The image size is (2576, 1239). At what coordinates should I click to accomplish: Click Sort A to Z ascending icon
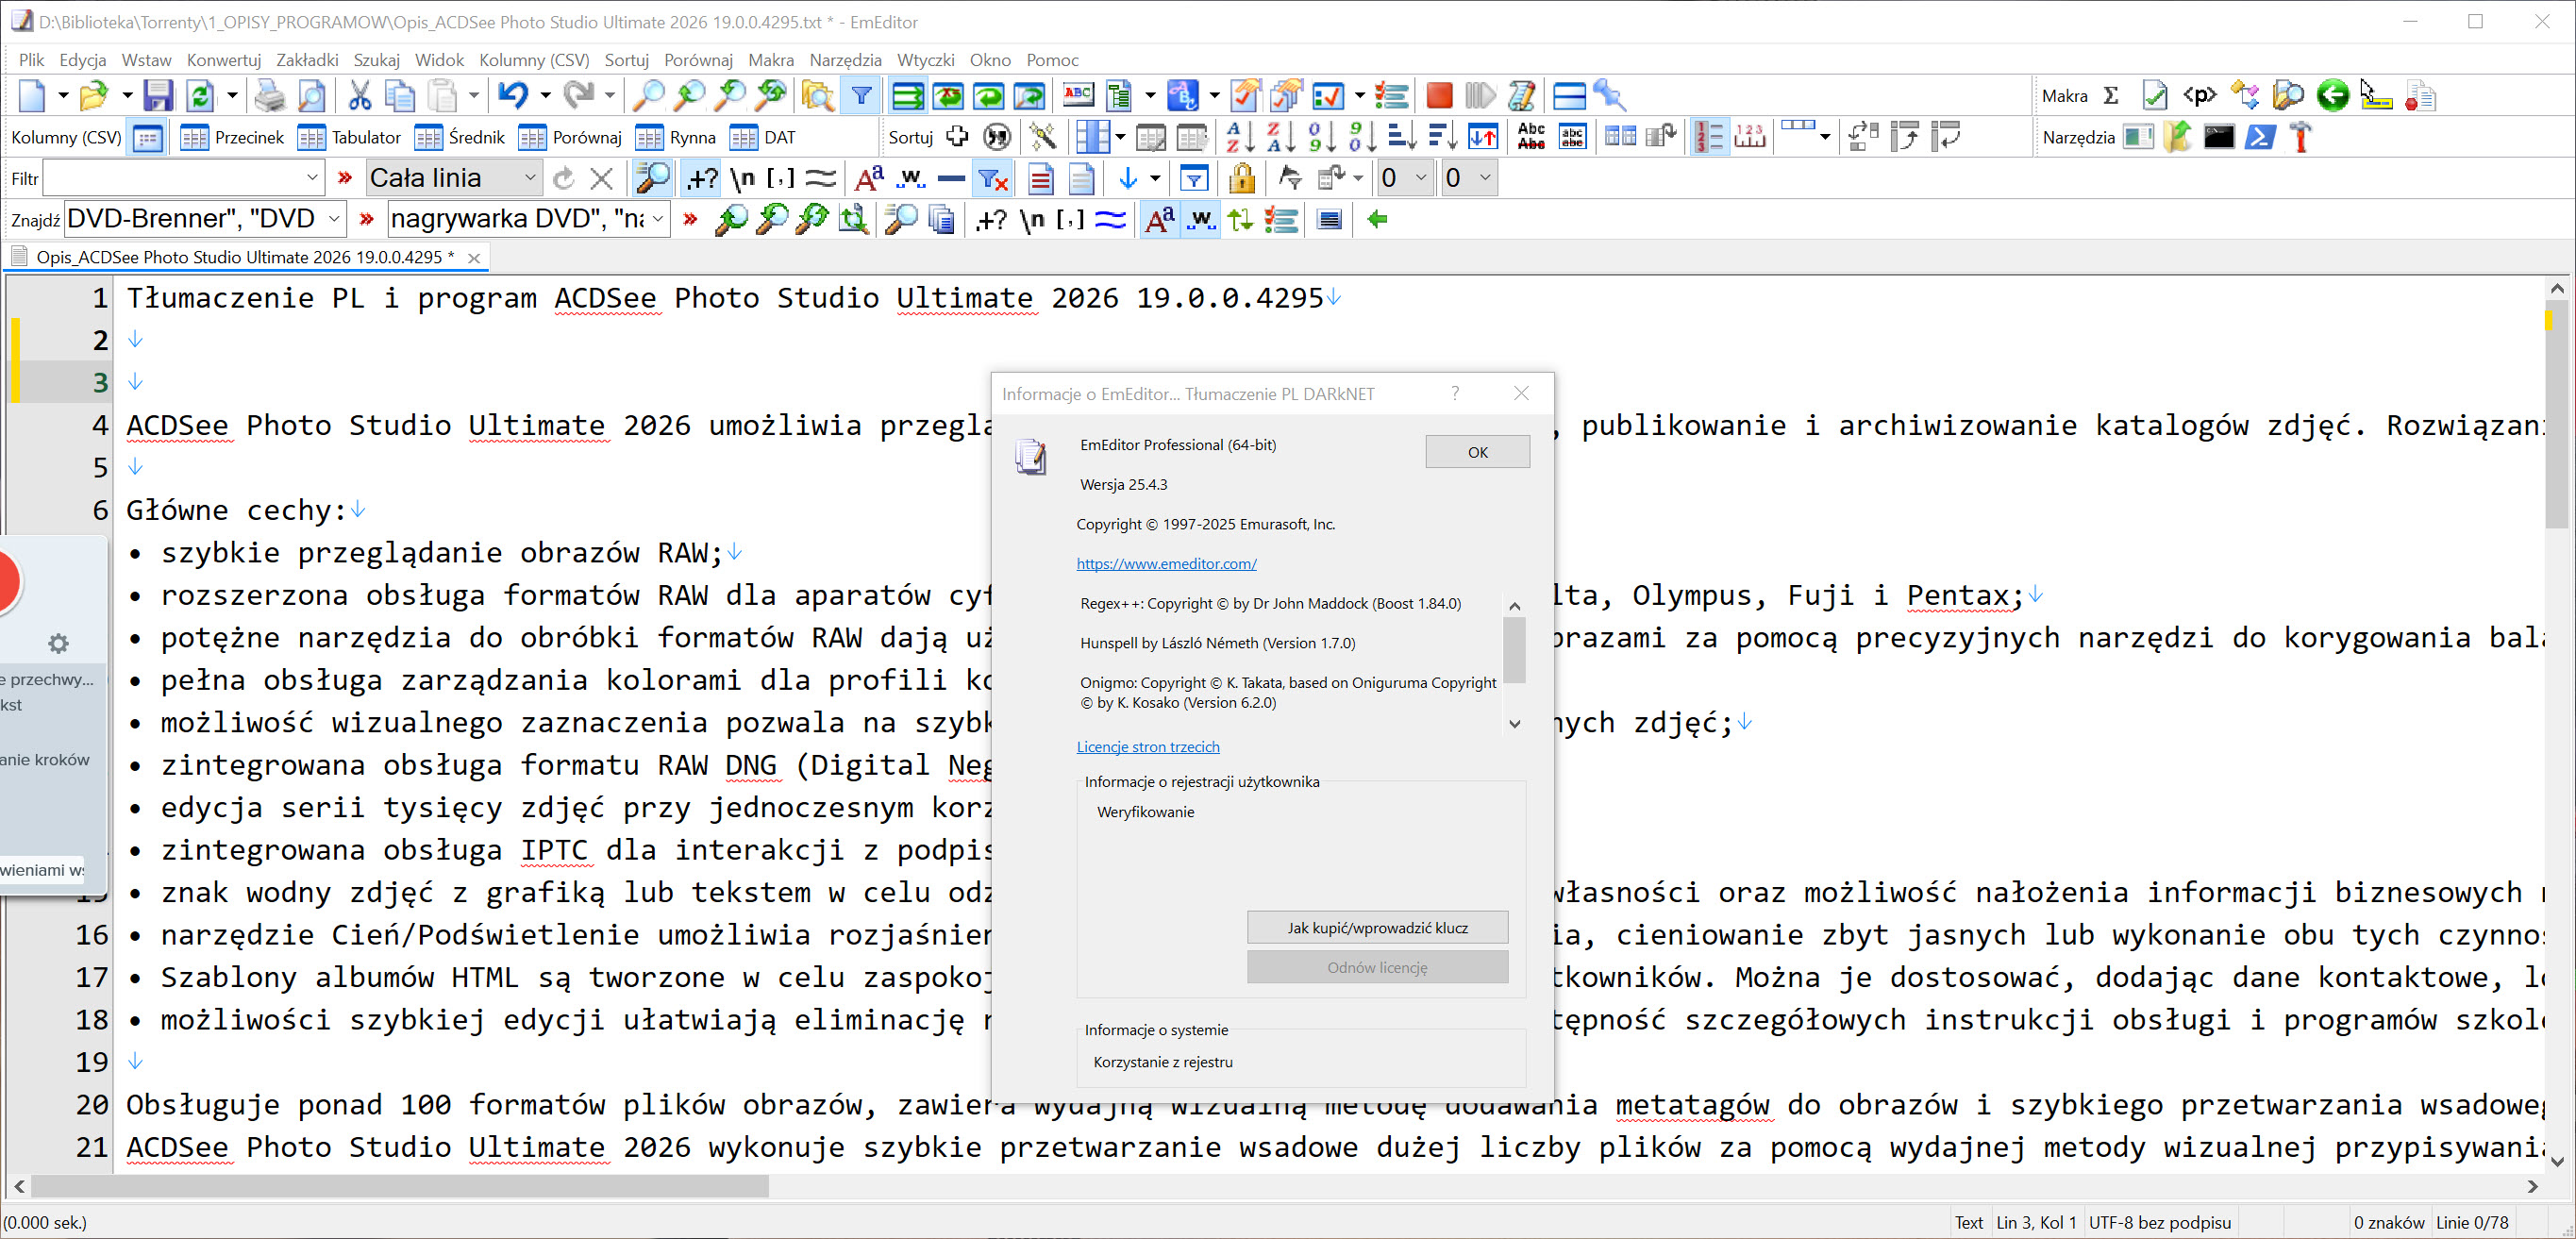[x=1239, y=137]
